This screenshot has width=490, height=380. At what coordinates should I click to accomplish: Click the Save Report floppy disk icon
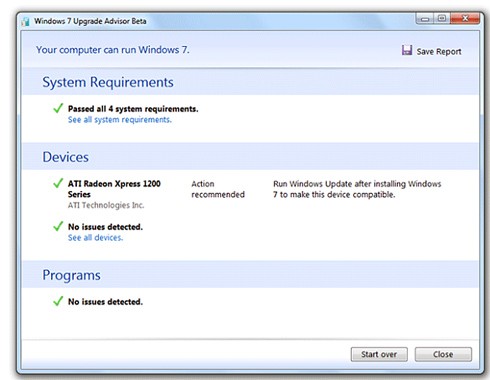(x=407, y=50)
